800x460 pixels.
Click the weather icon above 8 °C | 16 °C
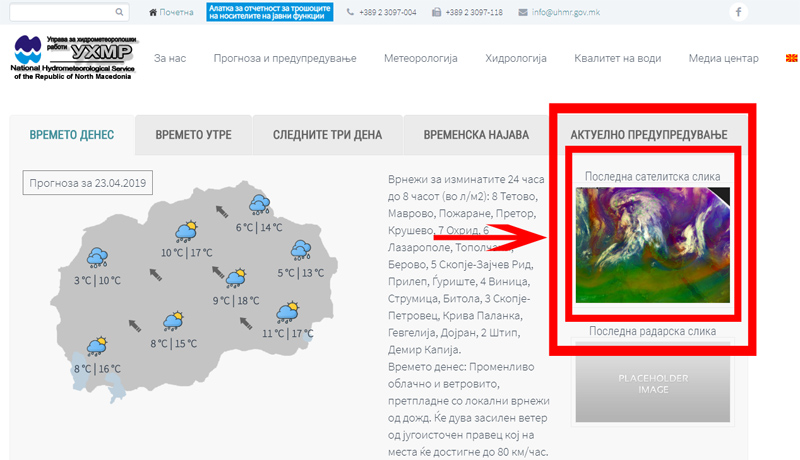click(x=97, y=346)
